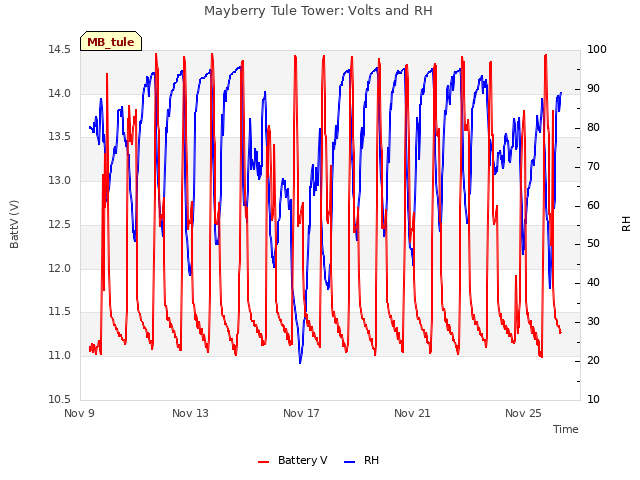Click the 12.5 voltage axis value
Screen dimensions: 640x480
point(59,224)
